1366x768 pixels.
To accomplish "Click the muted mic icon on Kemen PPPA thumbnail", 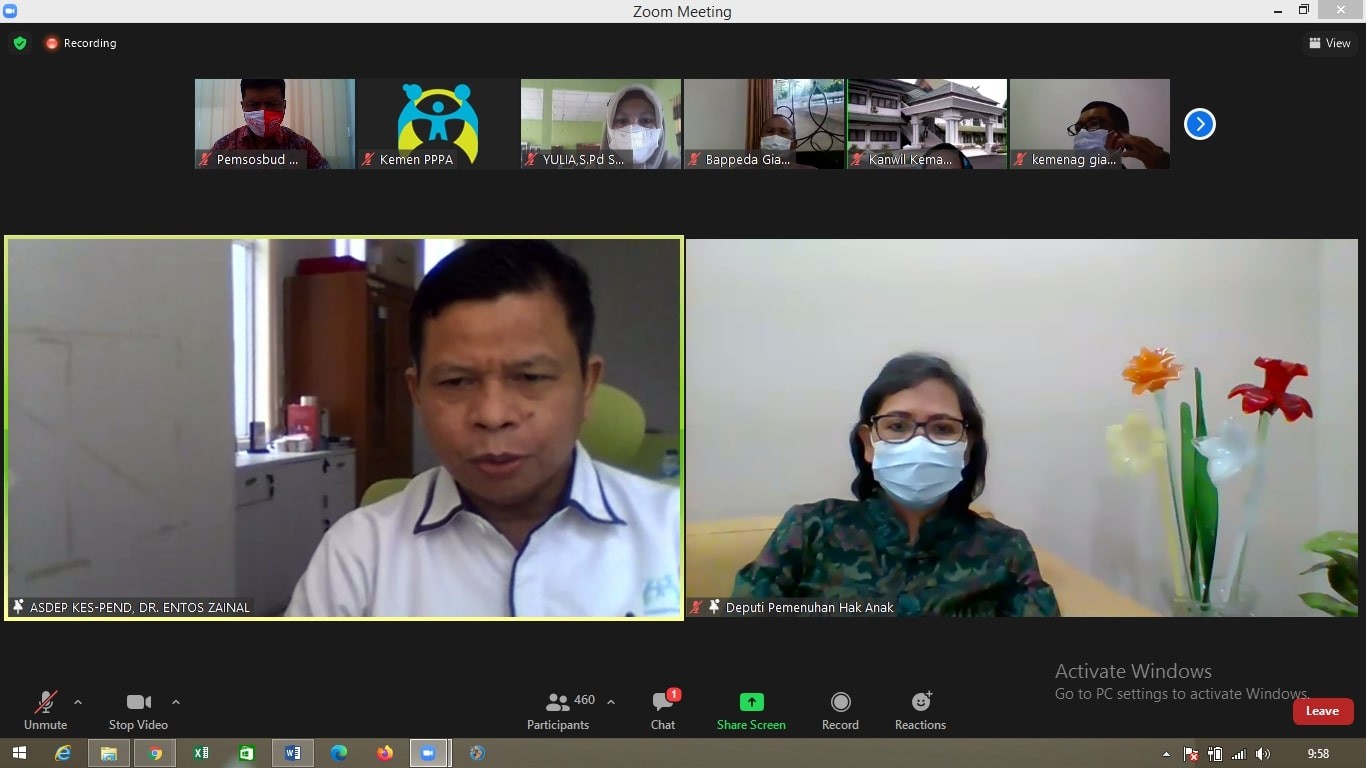I will (x=368, y=159).
